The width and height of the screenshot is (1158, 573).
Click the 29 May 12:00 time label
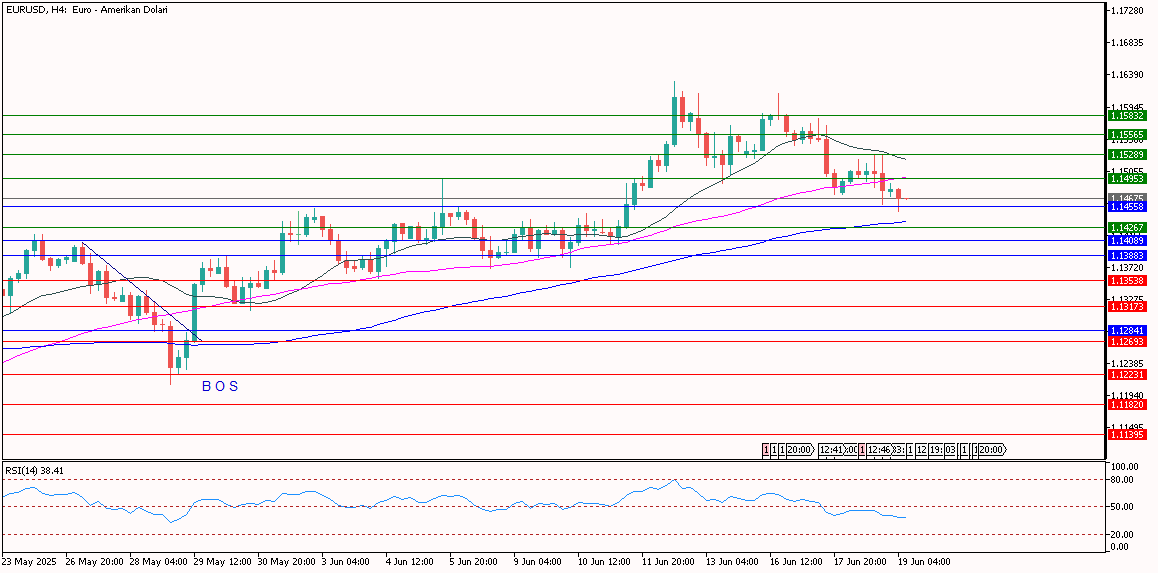pyautogui.click(x=223, y=561)
